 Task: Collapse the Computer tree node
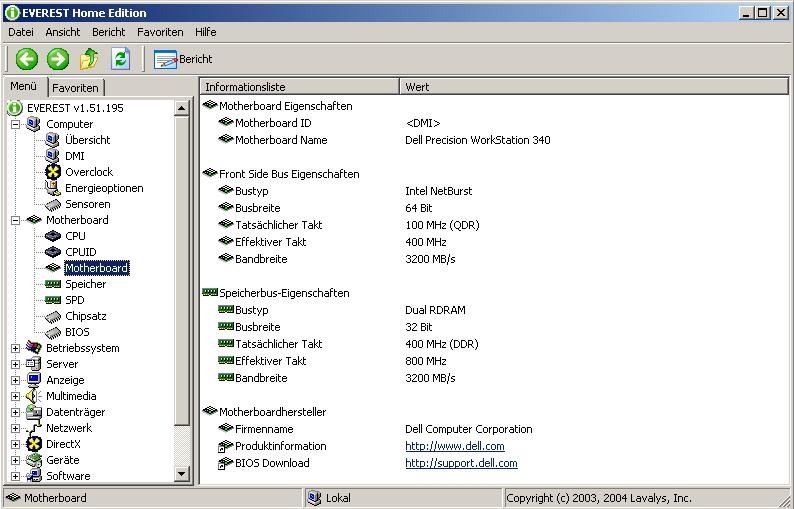tap(15, 124)
